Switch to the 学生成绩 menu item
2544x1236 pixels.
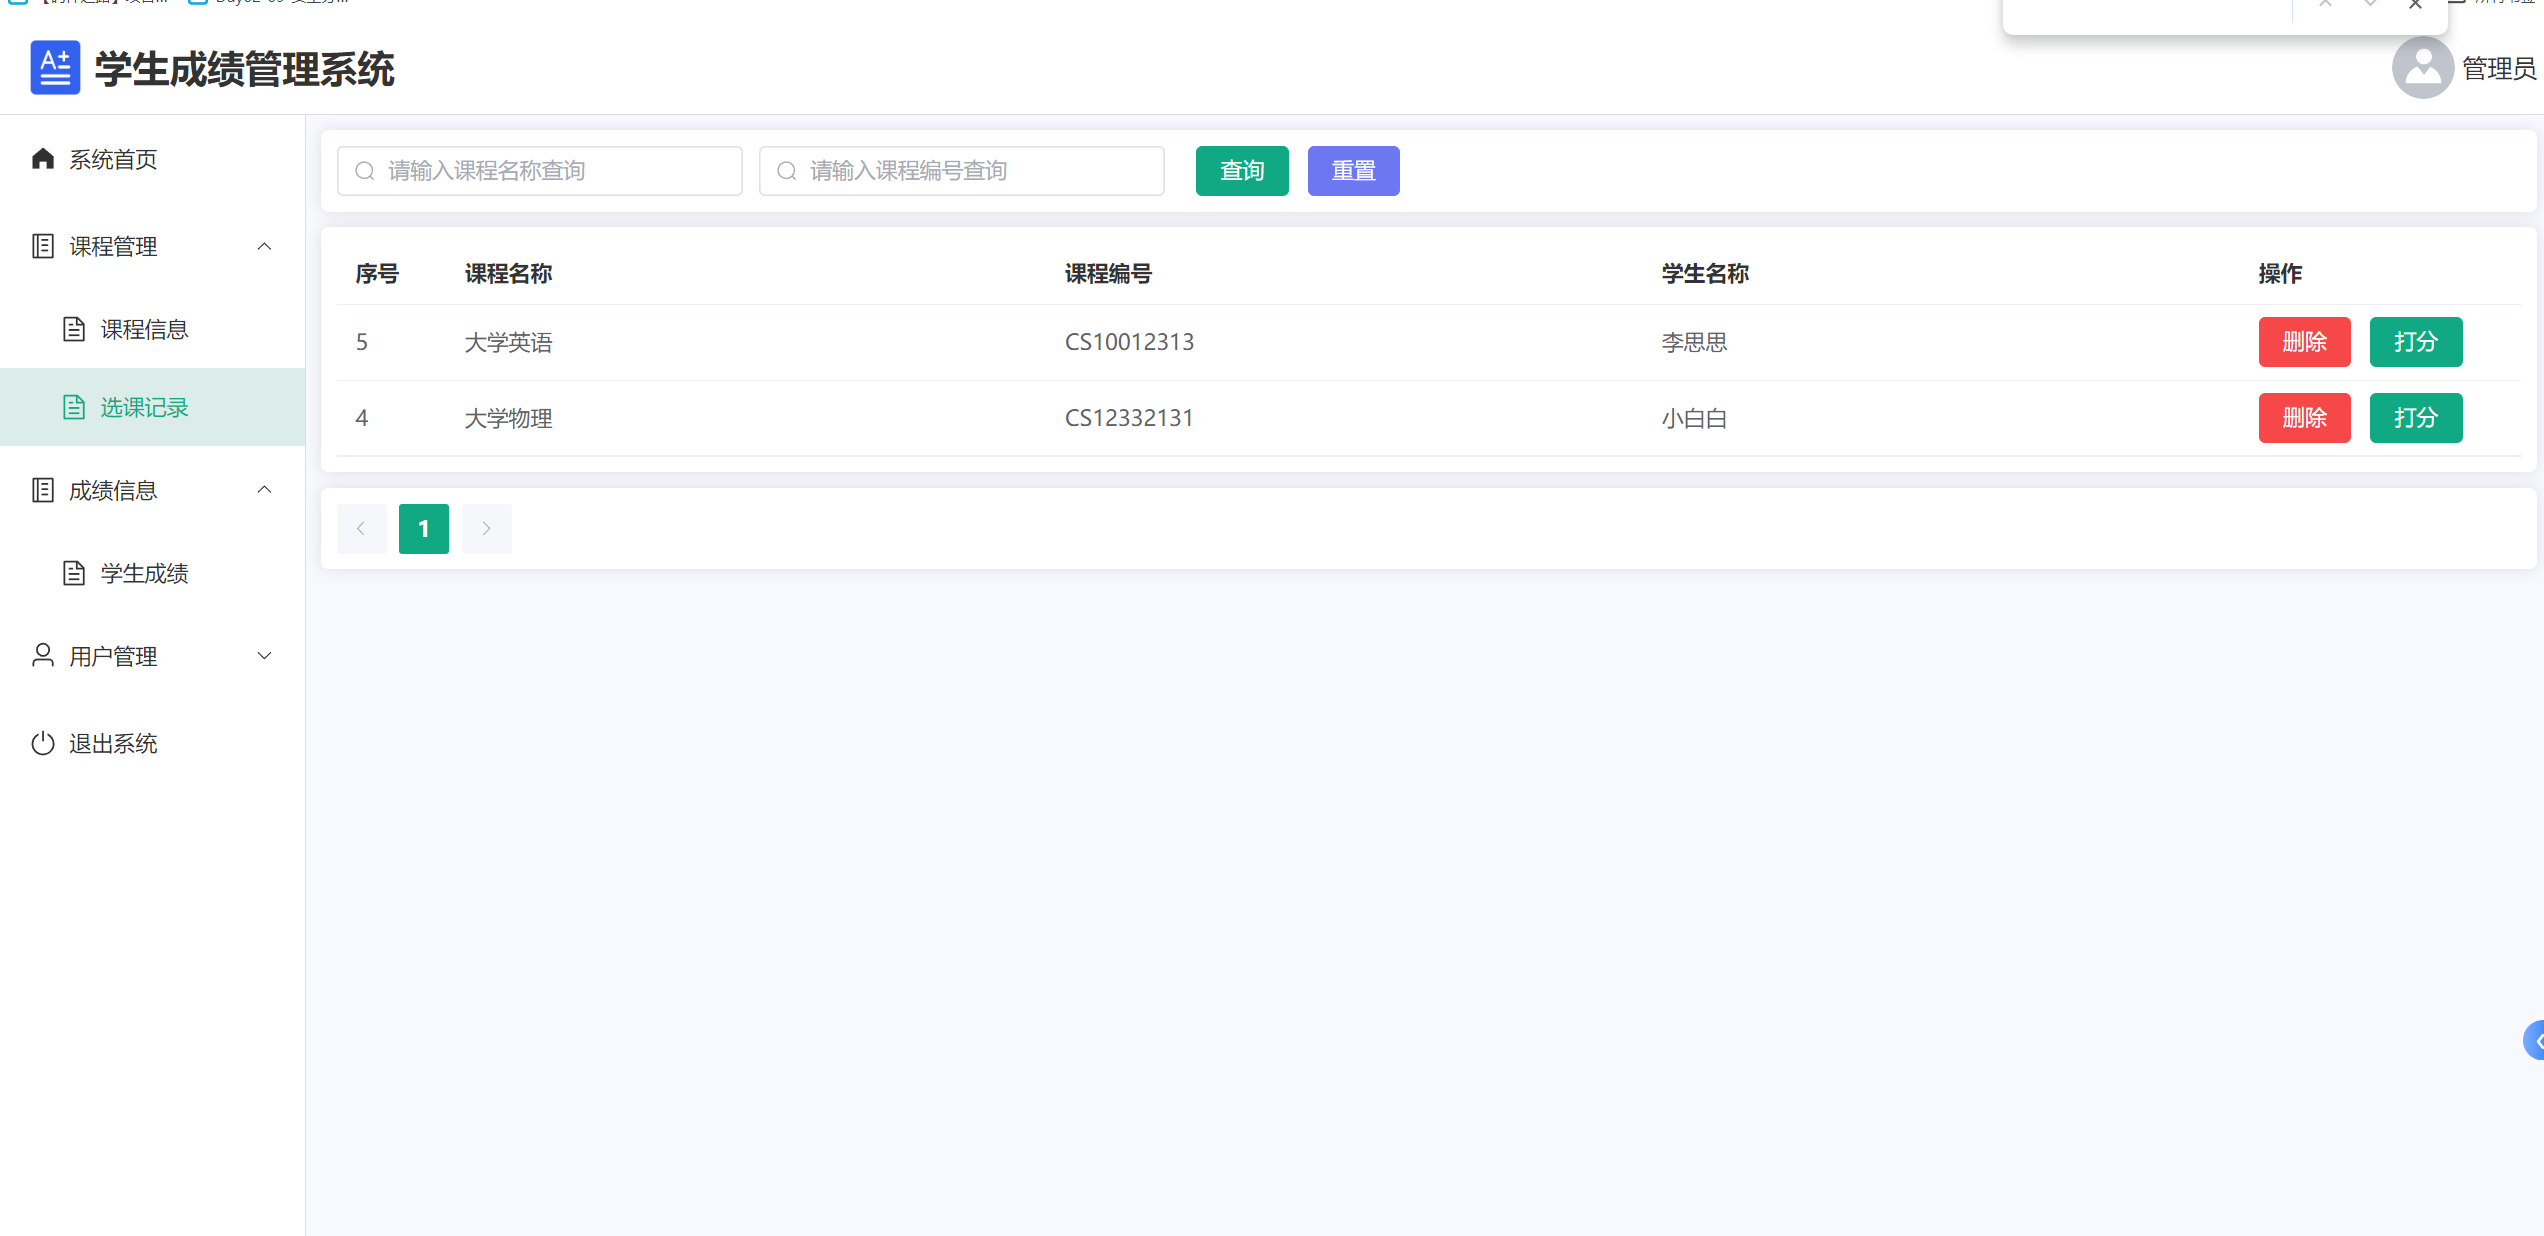(144, 573)
